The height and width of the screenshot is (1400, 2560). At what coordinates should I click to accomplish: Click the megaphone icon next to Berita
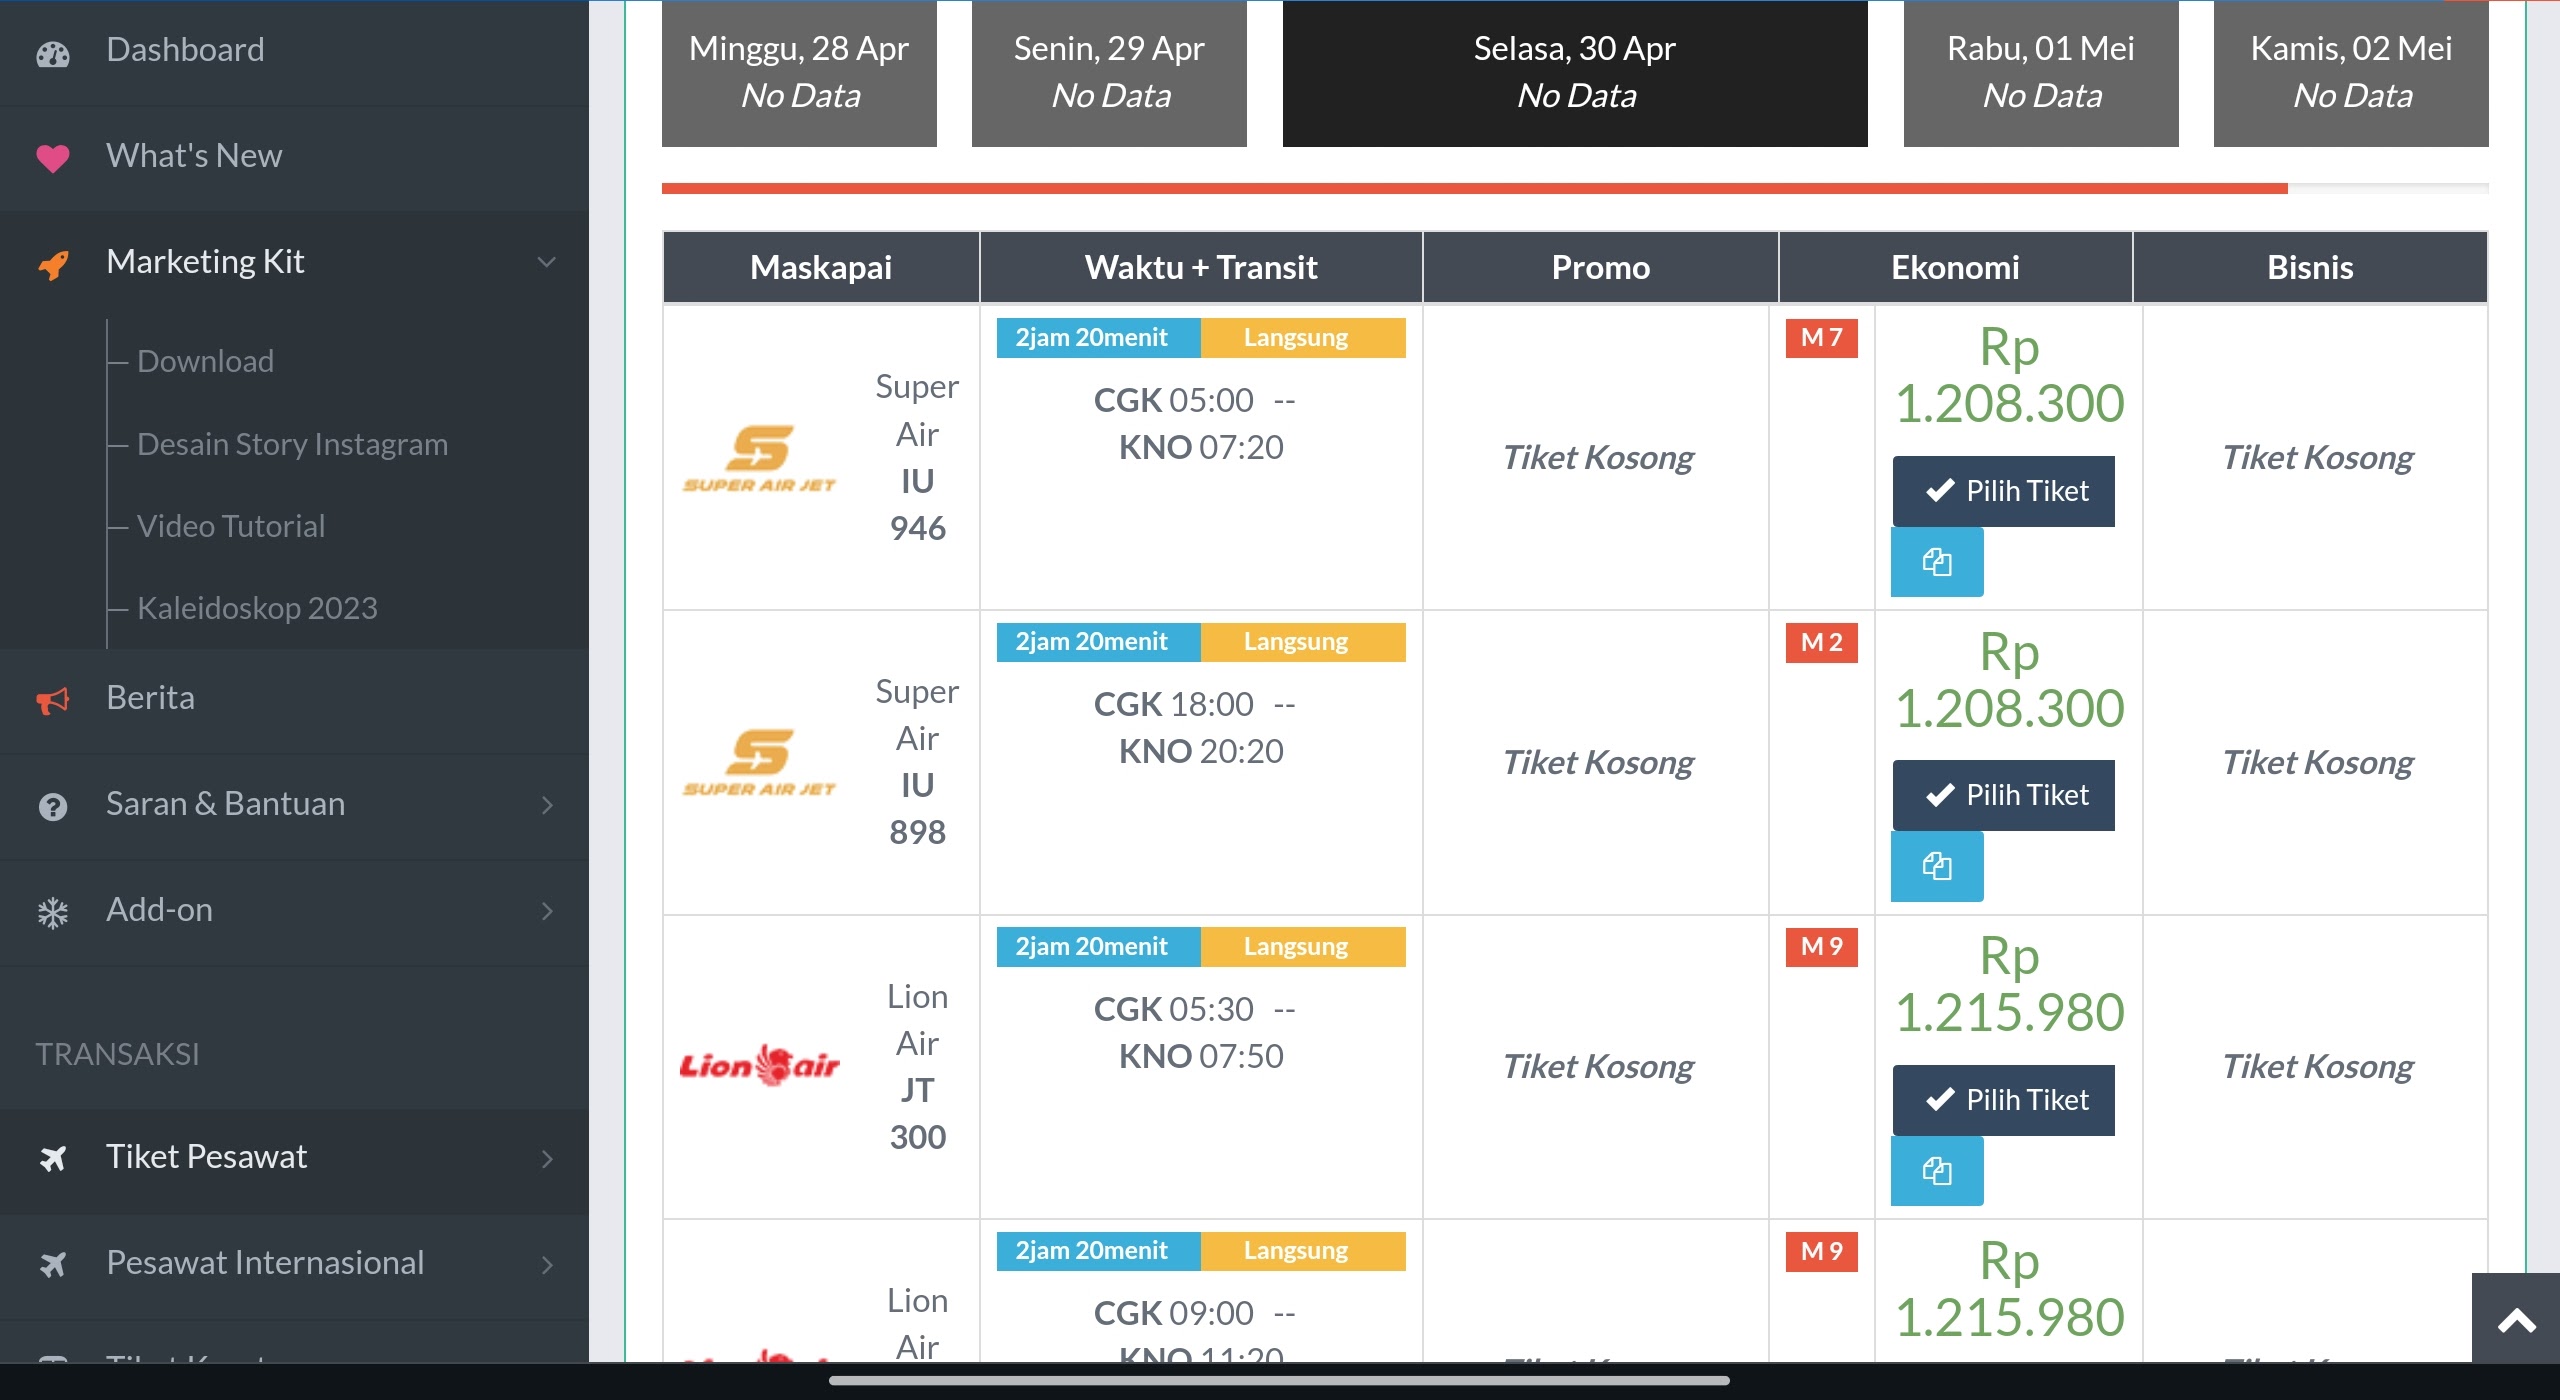[x=52, y=700]
